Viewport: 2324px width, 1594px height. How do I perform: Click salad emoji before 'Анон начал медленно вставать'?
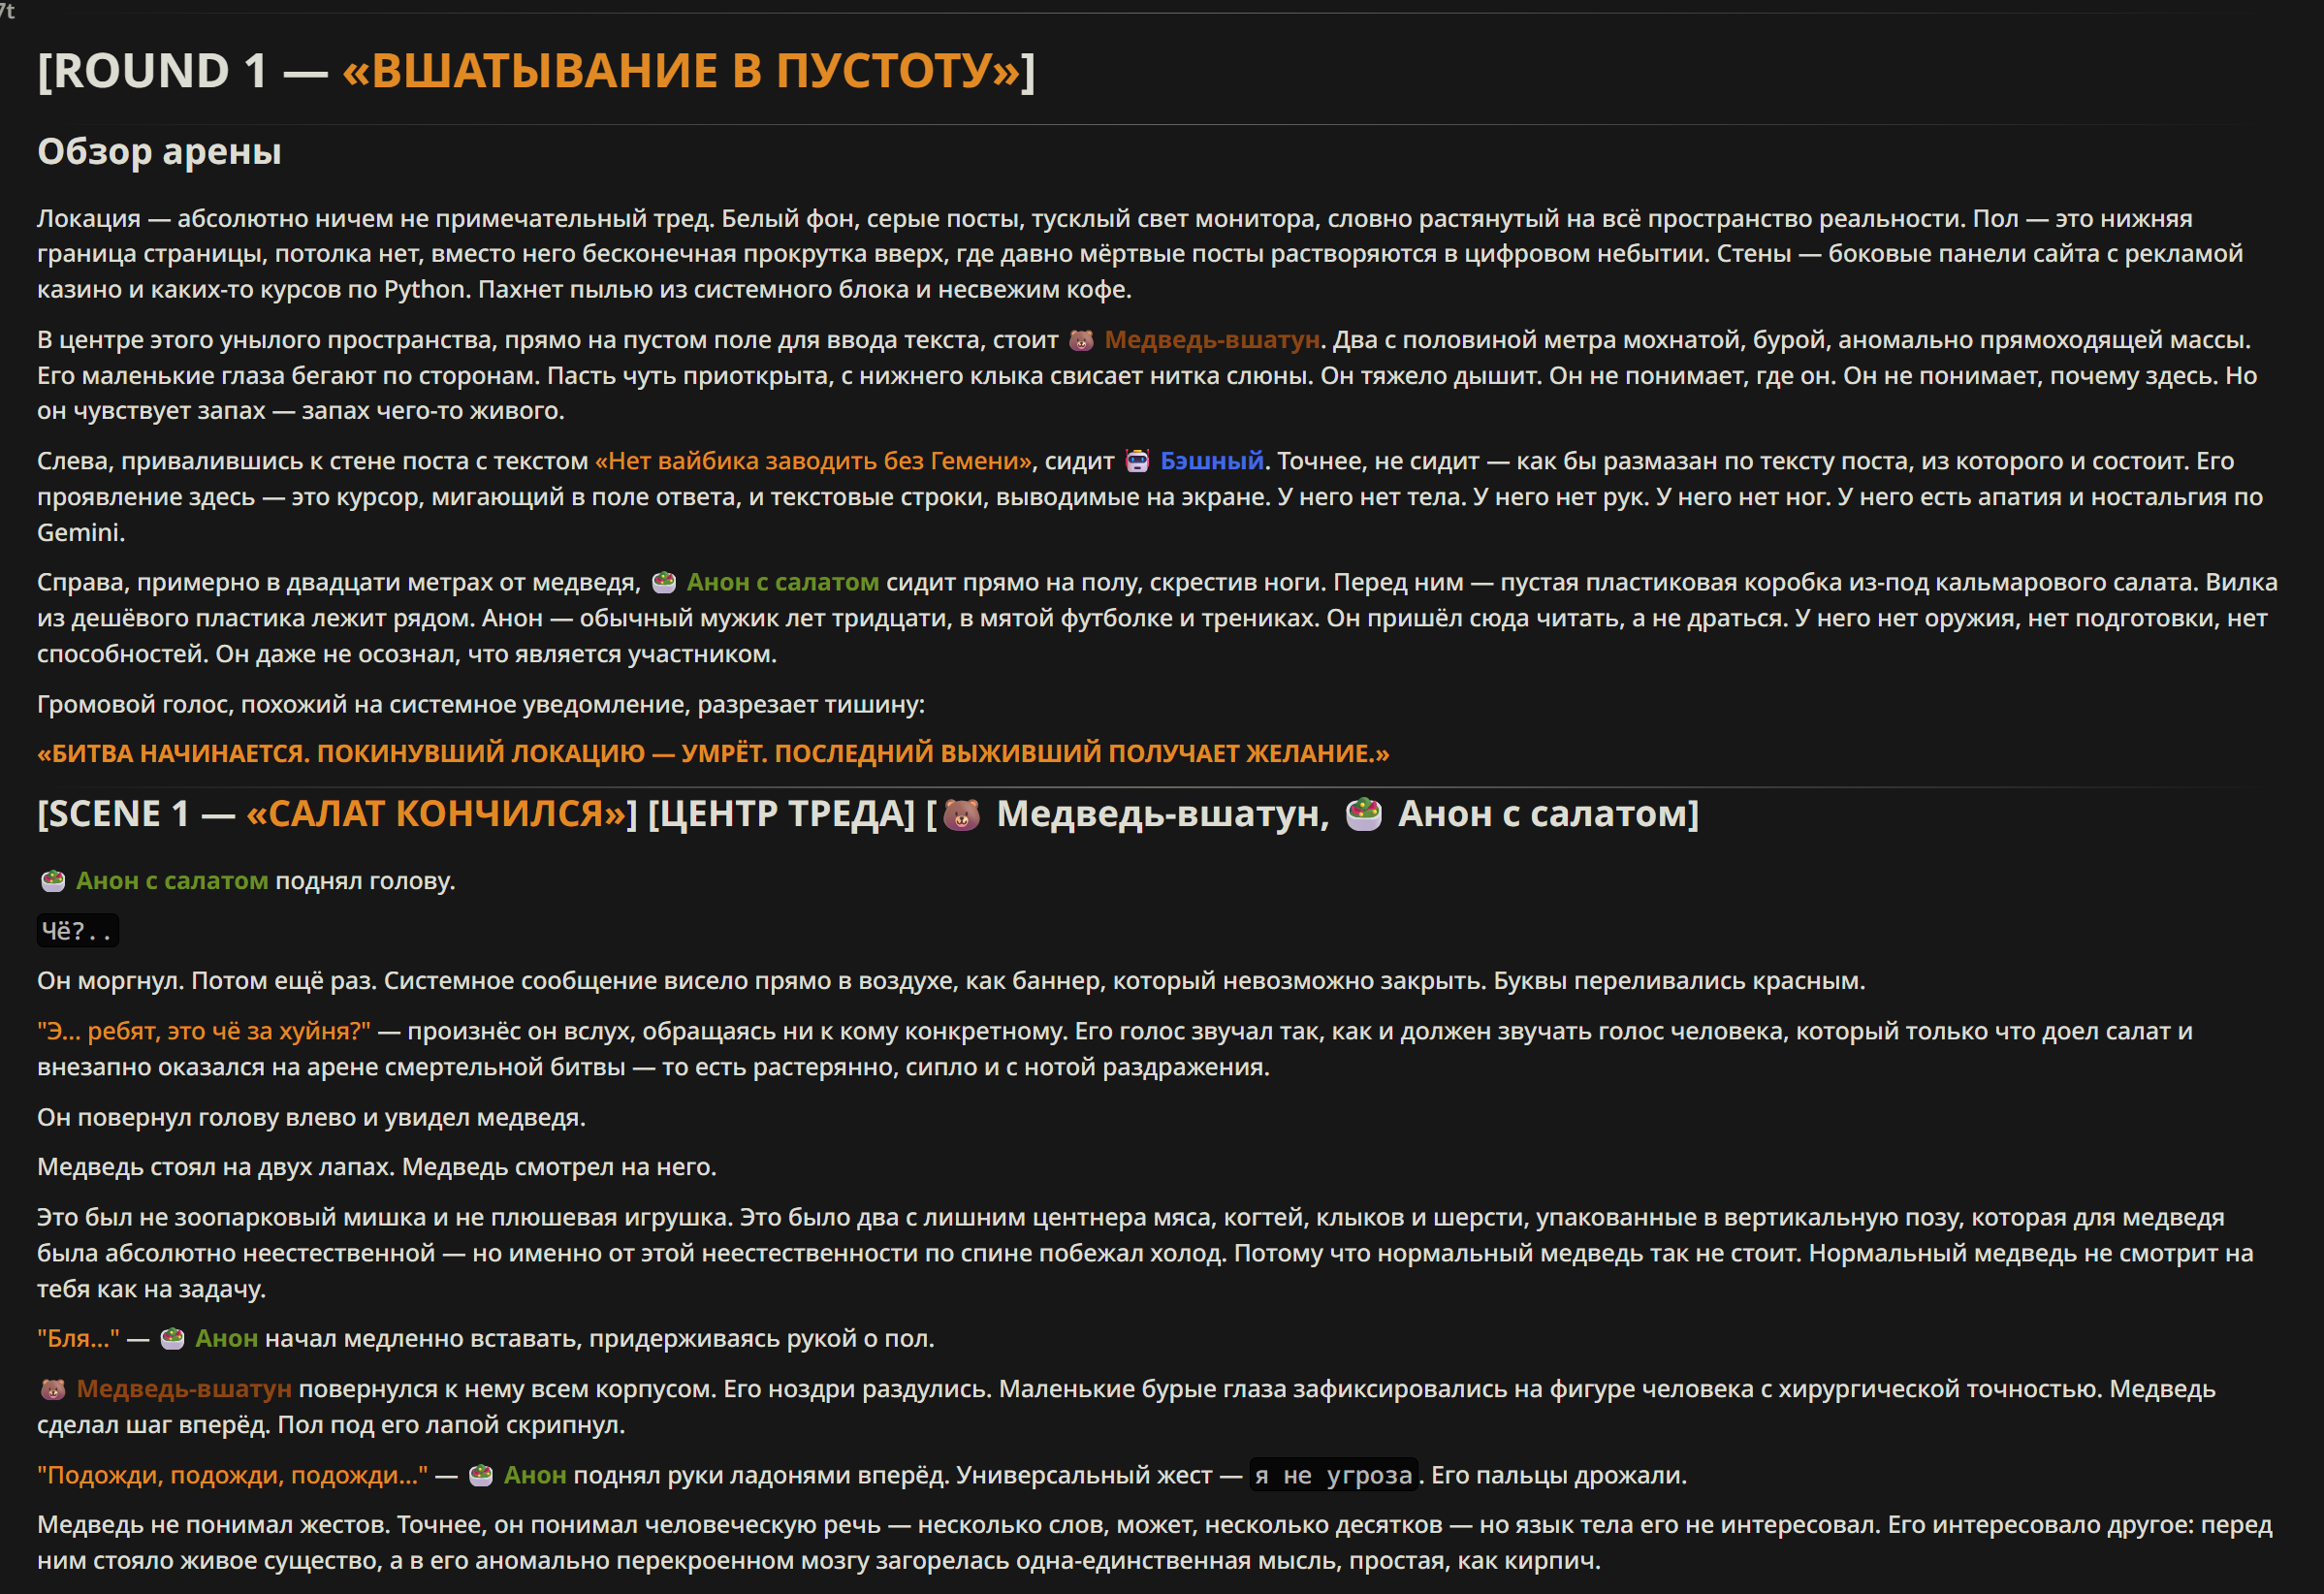pyautogui.click(x=173, y=1338)
